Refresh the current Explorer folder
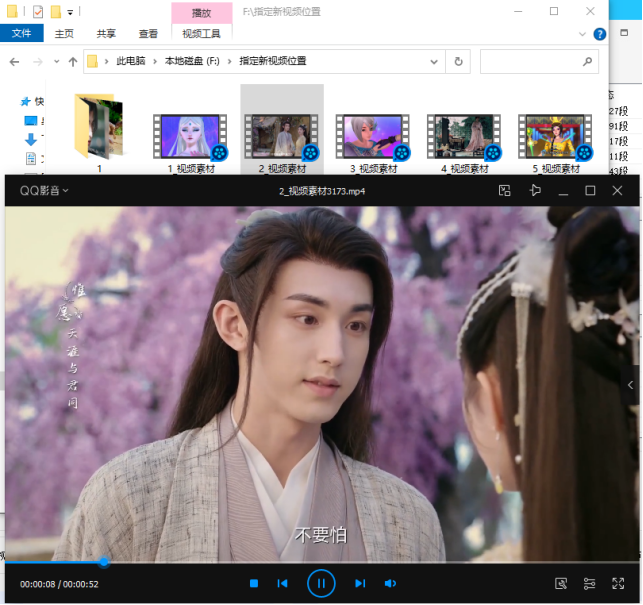Image resolution: width=643 pixels, height=605 pixels. 458,62
